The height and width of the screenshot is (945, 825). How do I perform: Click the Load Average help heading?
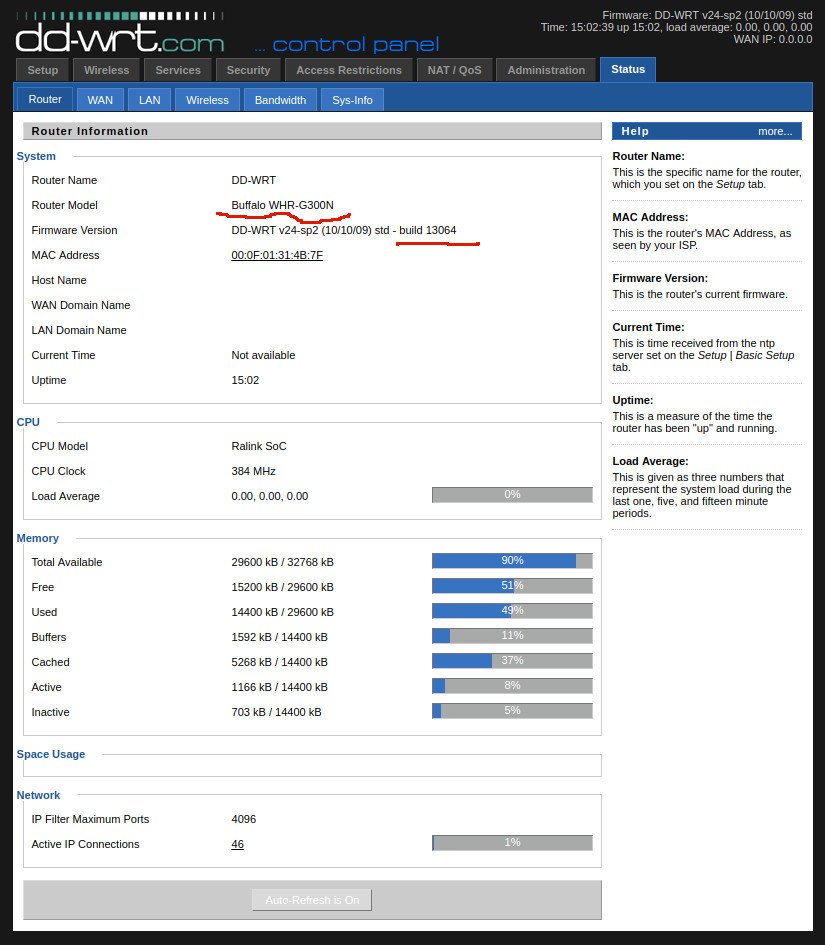coord(650,461)
